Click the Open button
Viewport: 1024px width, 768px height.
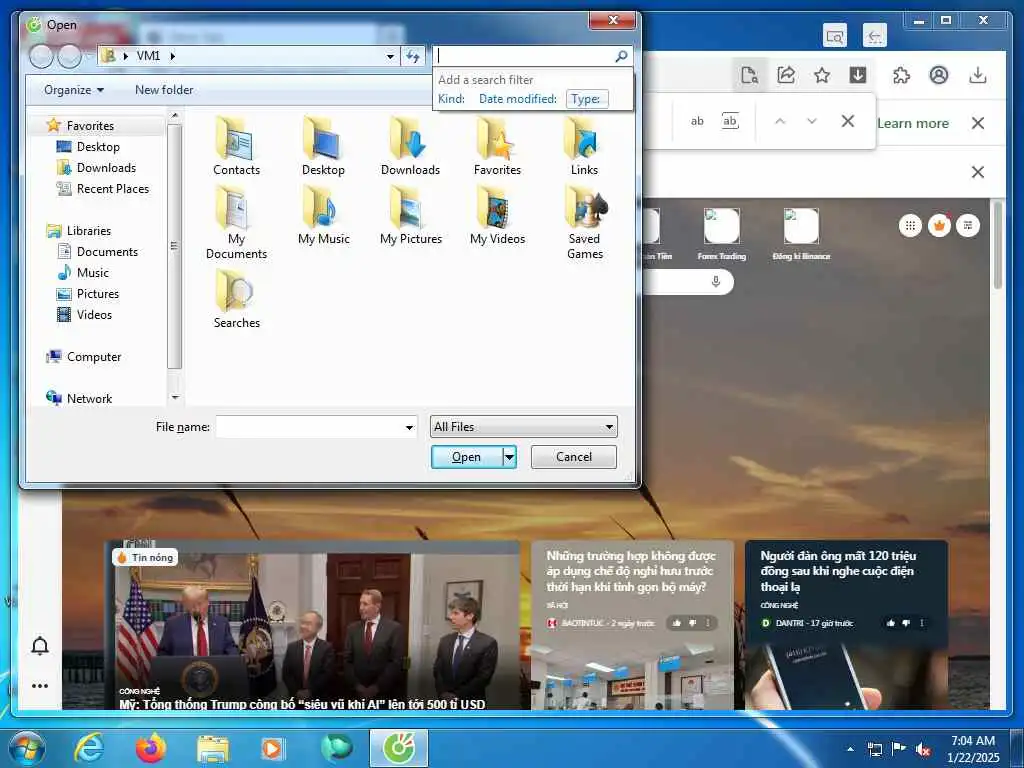[467, 457]
